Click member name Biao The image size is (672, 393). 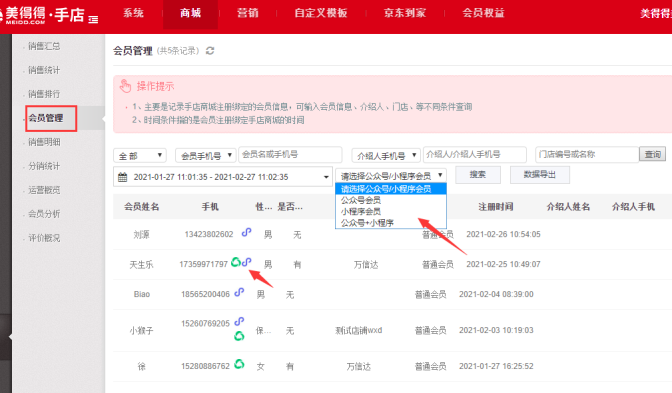pos(141,294)
